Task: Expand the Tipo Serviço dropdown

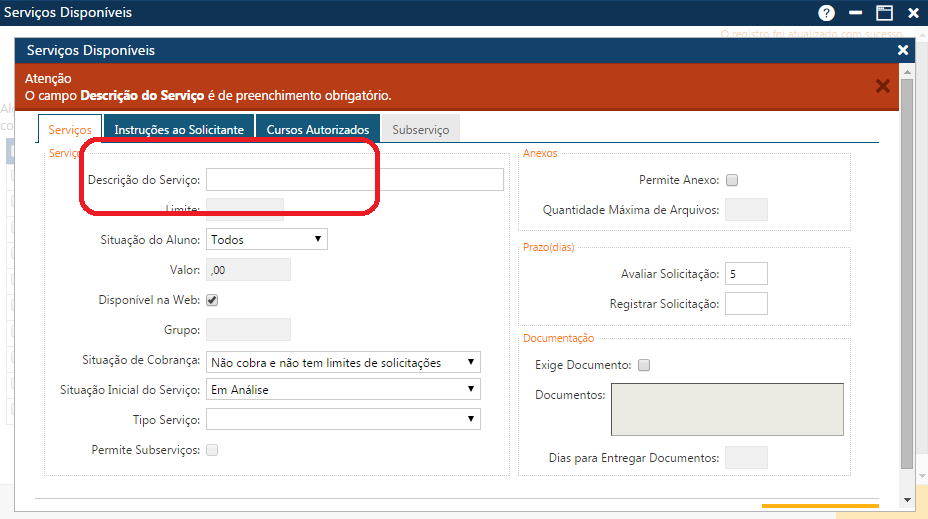Action: pyautogui.click(x=343, y=419)
